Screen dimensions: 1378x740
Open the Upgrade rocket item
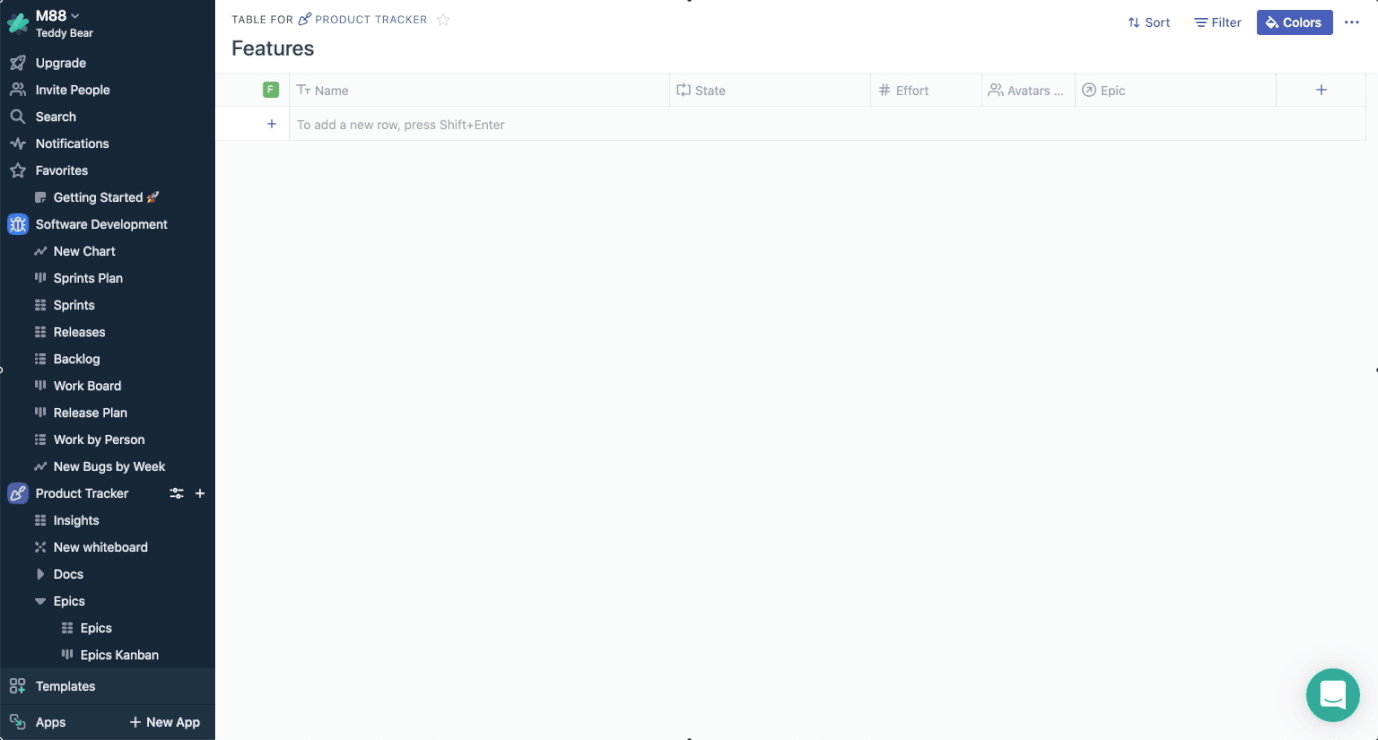pos(60,63)
